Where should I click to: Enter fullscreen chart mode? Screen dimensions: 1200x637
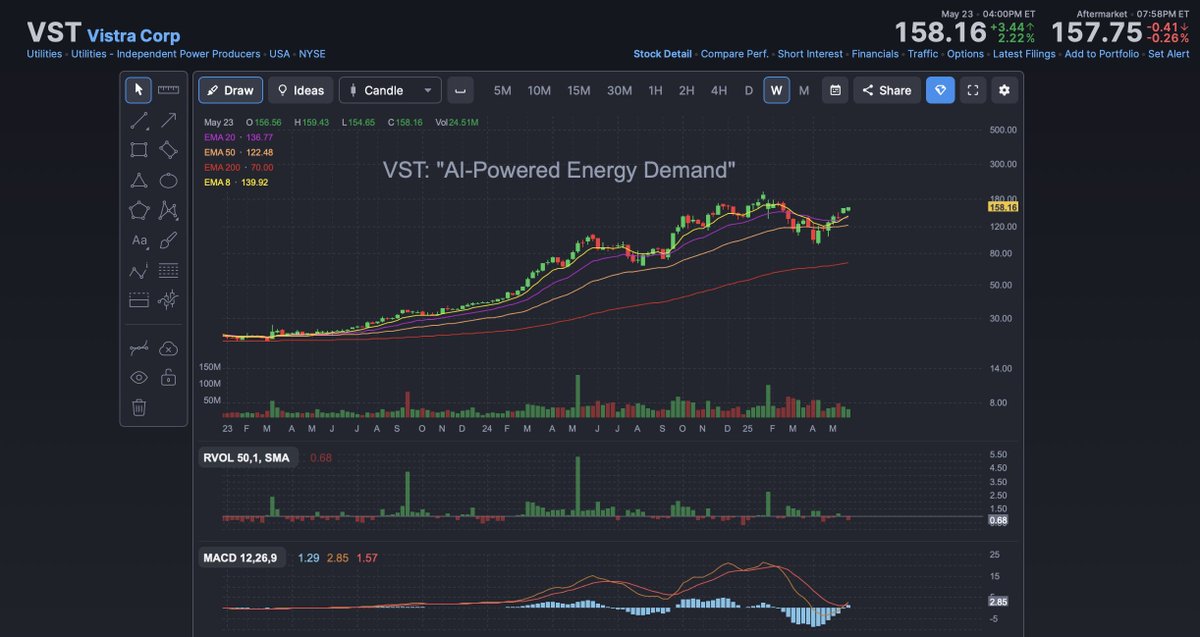click(x=972, y=90)
